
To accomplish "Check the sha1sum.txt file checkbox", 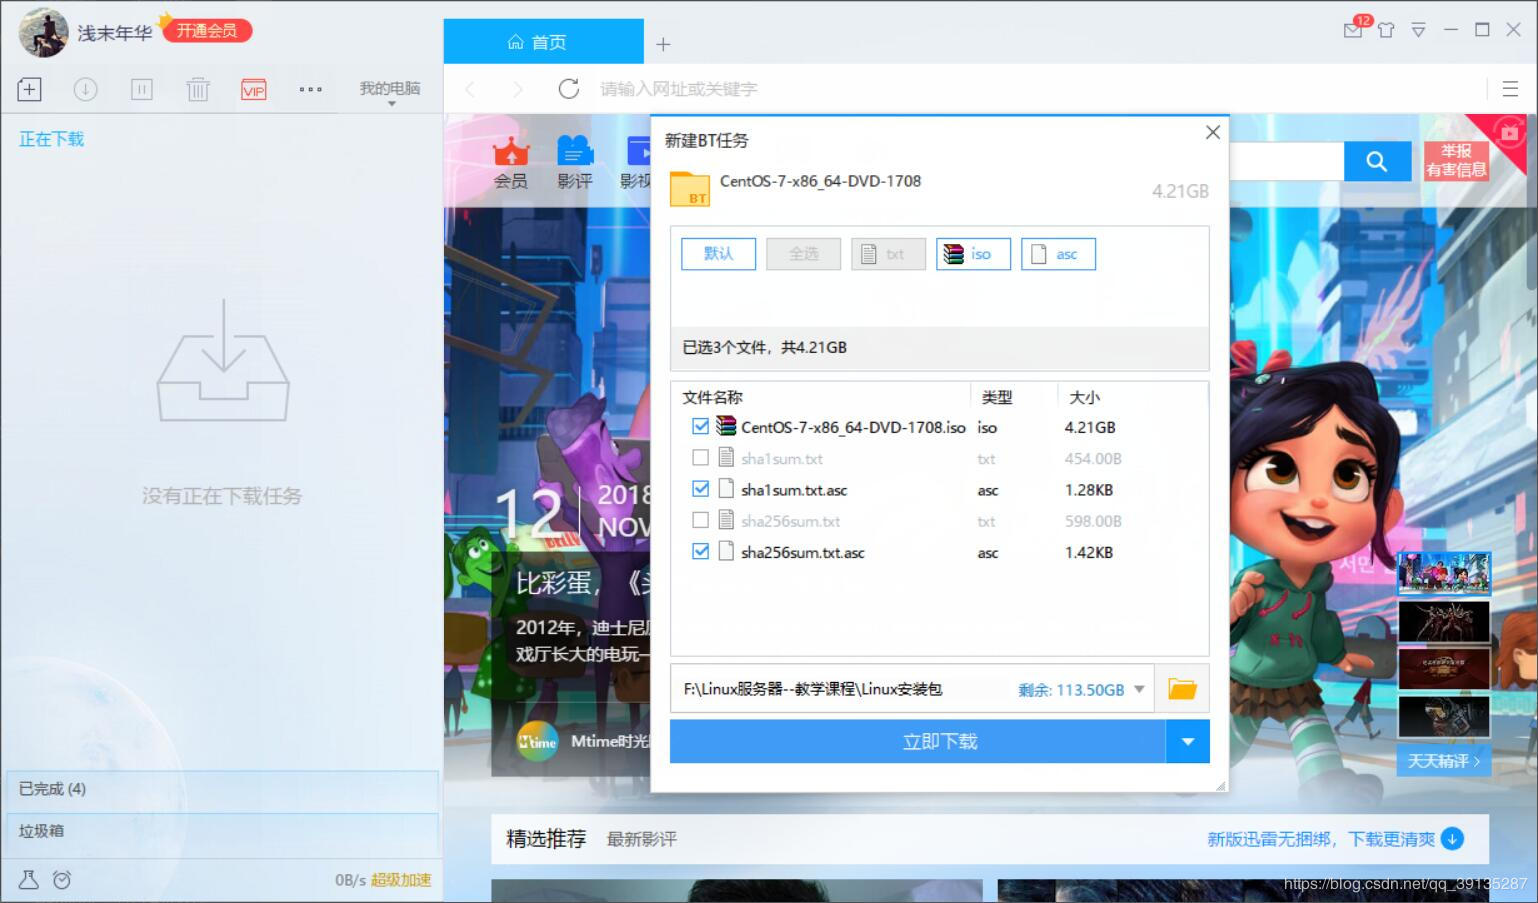I will 700,458.
